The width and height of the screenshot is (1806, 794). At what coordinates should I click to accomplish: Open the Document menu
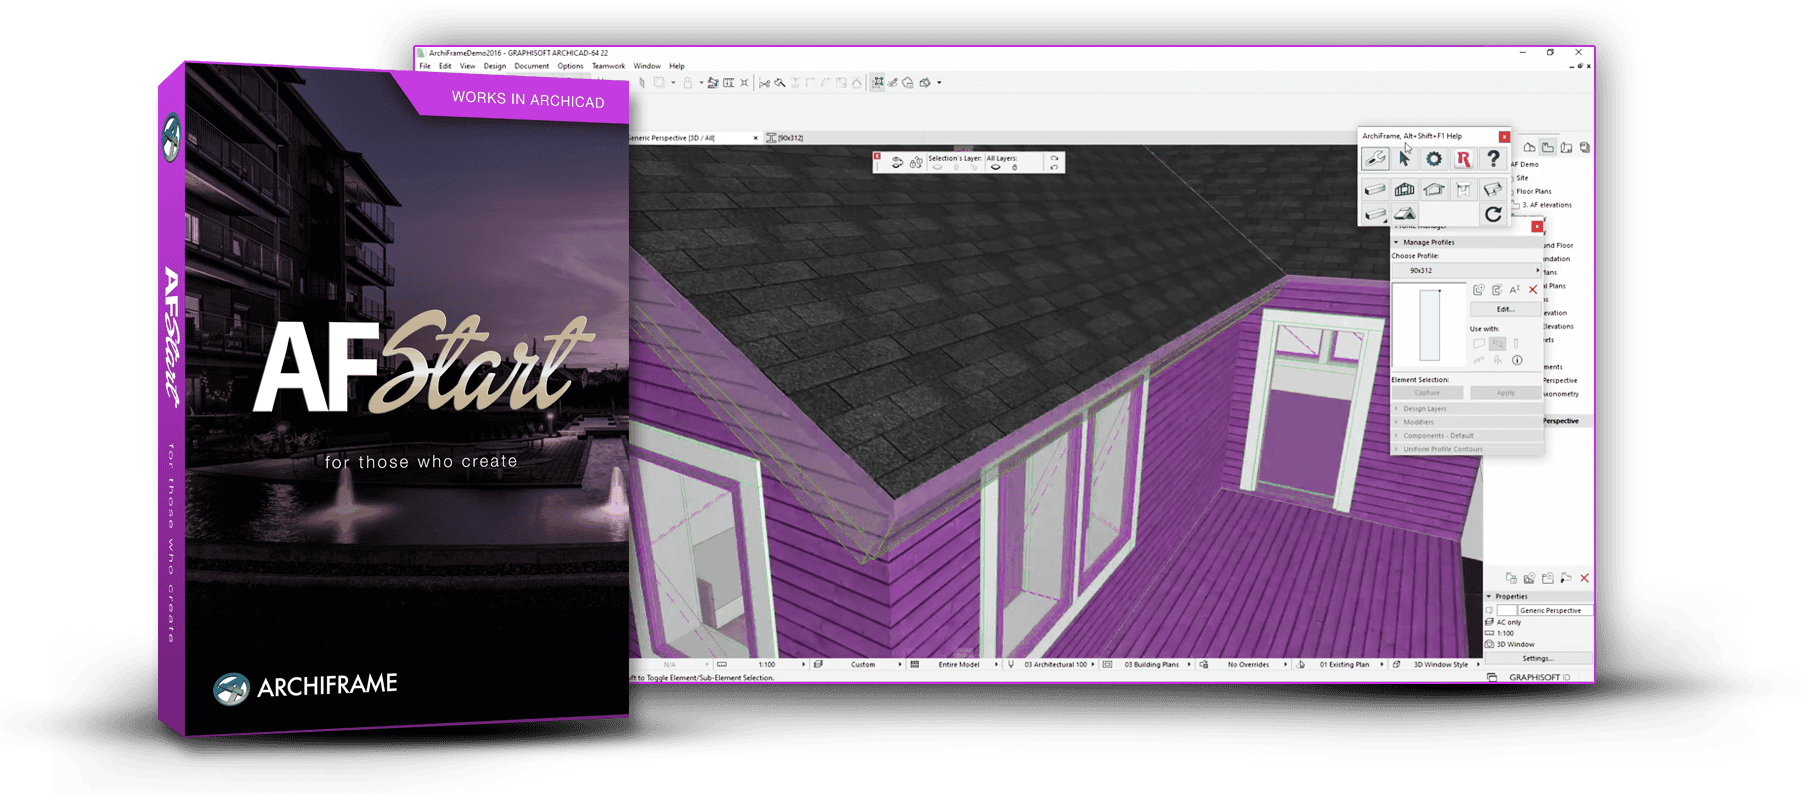(x=532, y=66)
